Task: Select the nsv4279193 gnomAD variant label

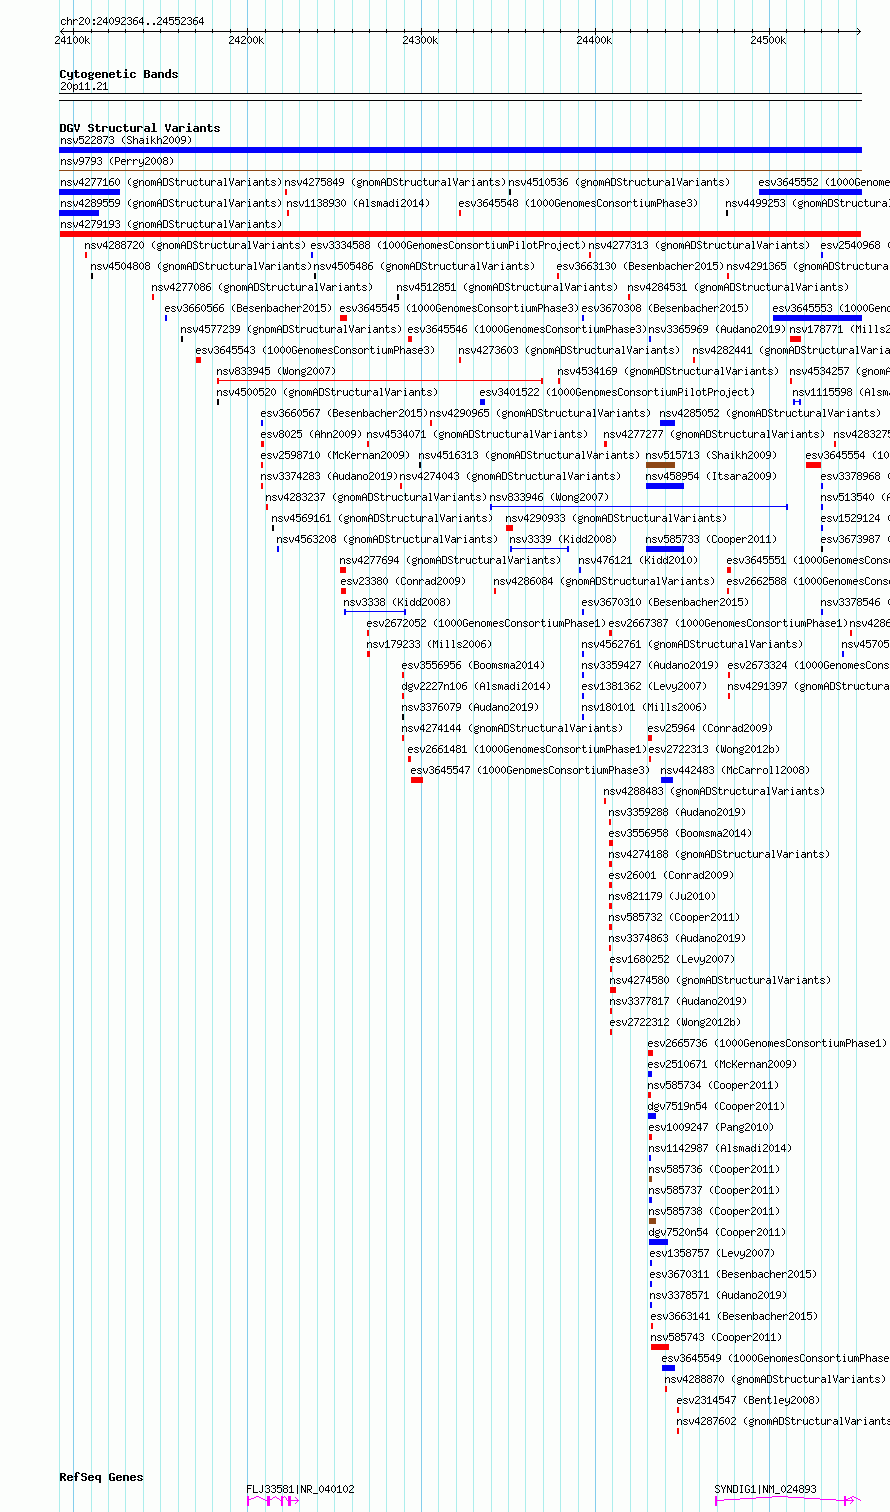Action: tap(171, 224)
